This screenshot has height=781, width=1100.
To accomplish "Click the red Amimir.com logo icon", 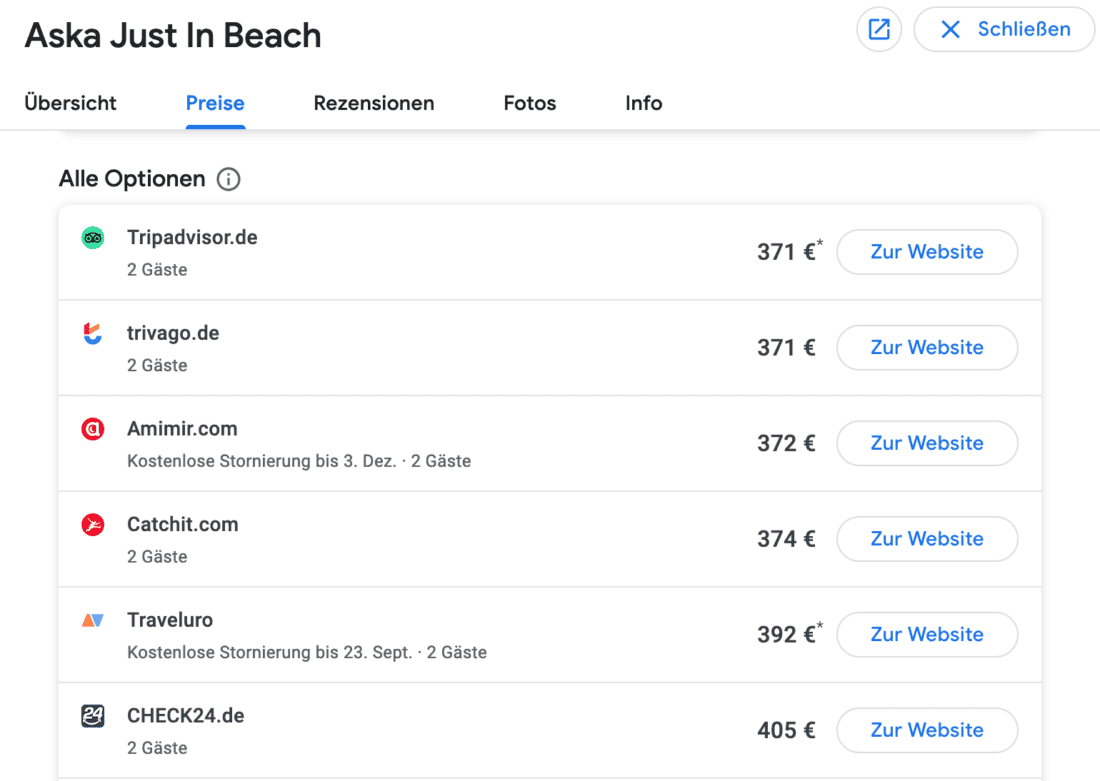I will pyautogui.click(x=93, y=429).
